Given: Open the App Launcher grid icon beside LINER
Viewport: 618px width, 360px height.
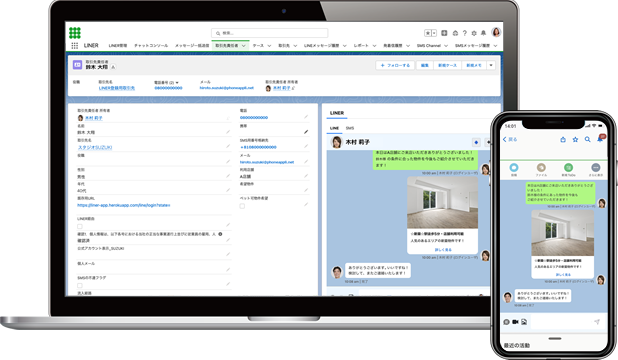Looking at the screenshot, I should 74,46.
